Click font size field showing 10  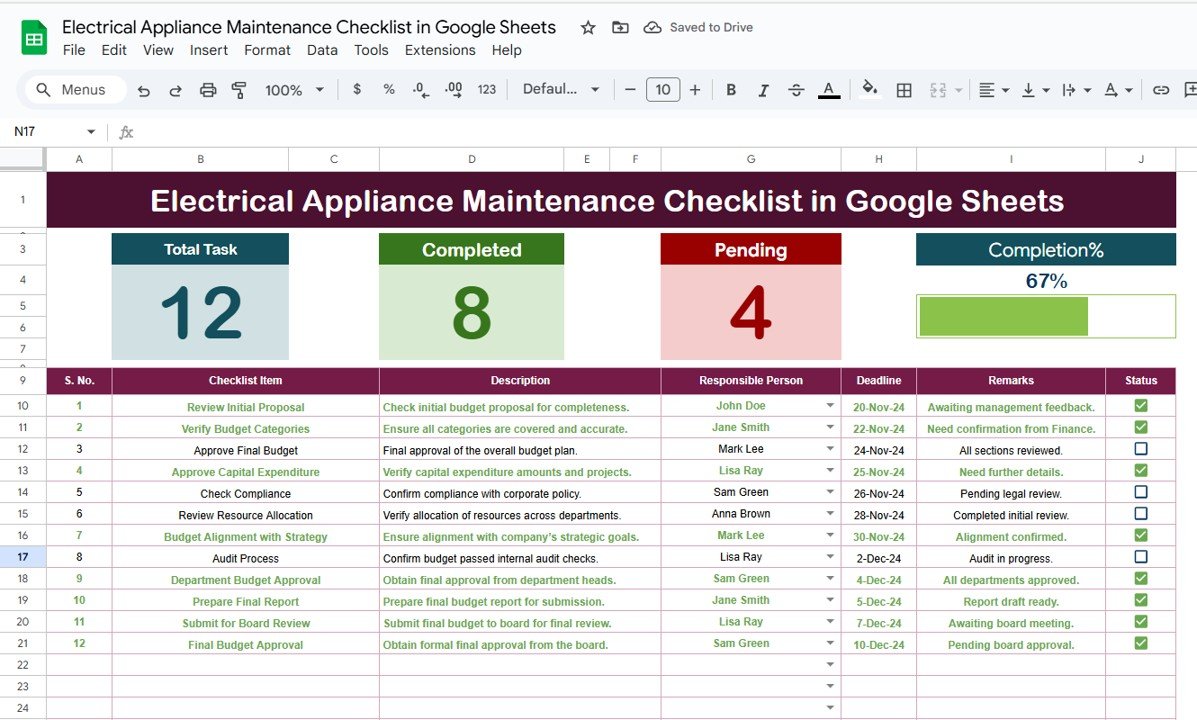coord(663,89)
